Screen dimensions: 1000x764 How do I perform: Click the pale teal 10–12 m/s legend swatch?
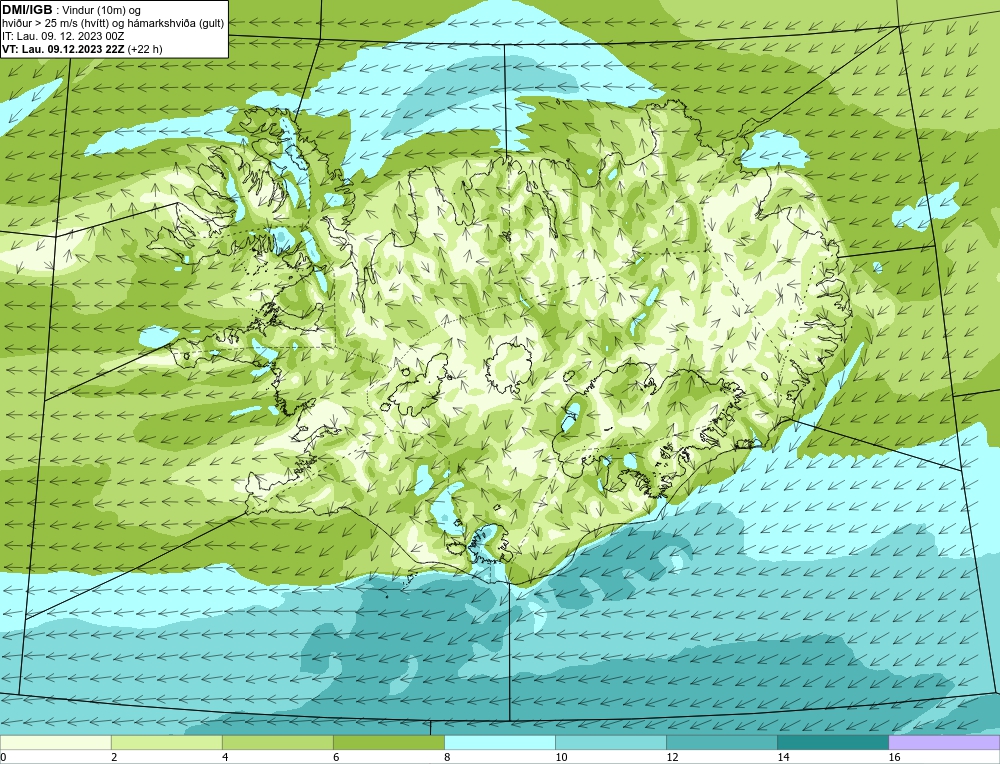tap(610, 742)
